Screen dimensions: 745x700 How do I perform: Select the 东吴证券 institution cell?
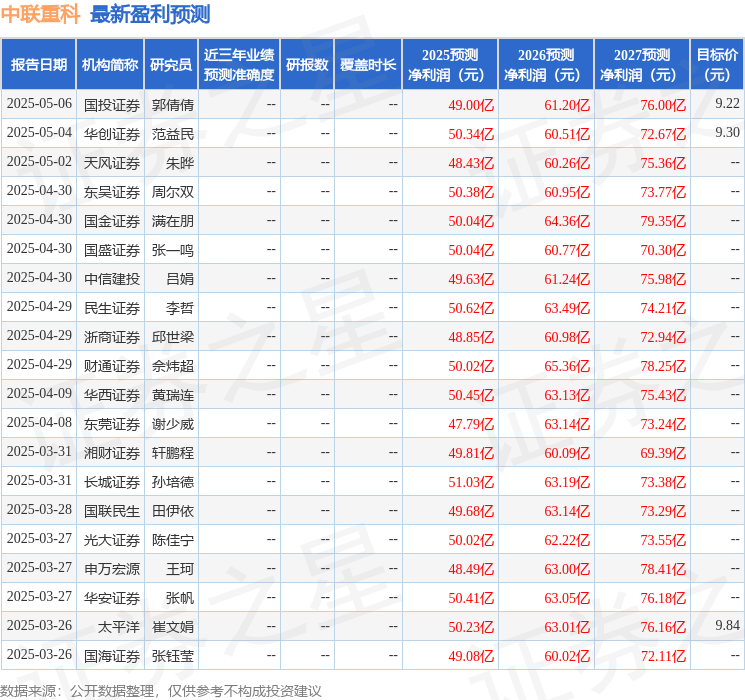tap(112, 192)
